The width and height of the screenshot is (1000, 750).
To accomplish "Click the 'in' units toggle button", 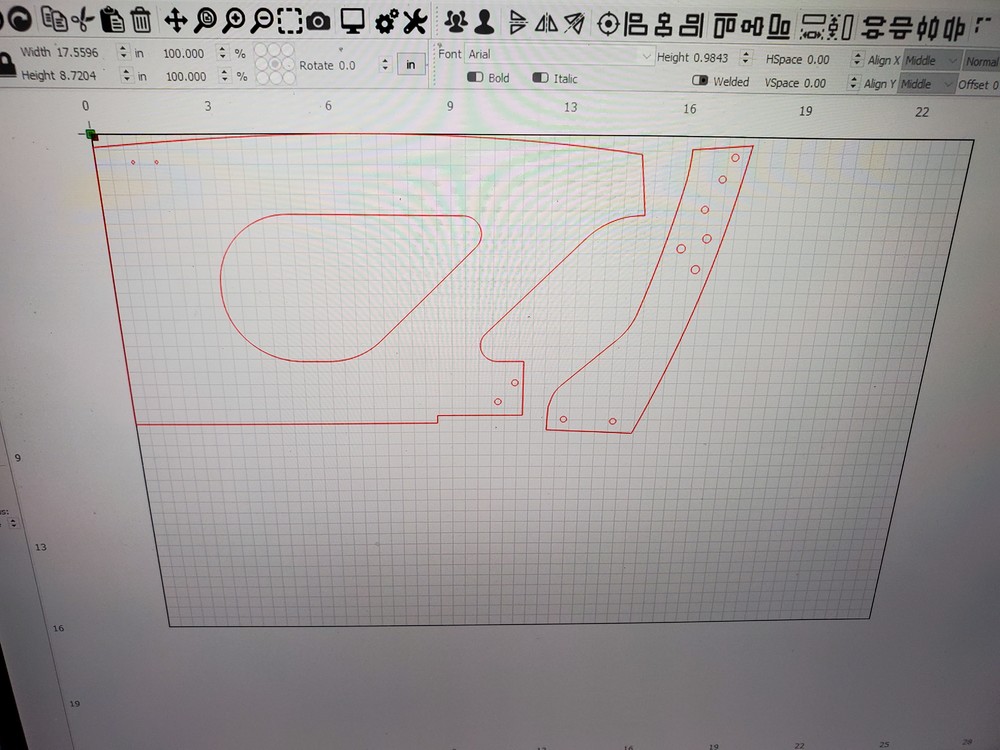I will click(x=411, y=64).
